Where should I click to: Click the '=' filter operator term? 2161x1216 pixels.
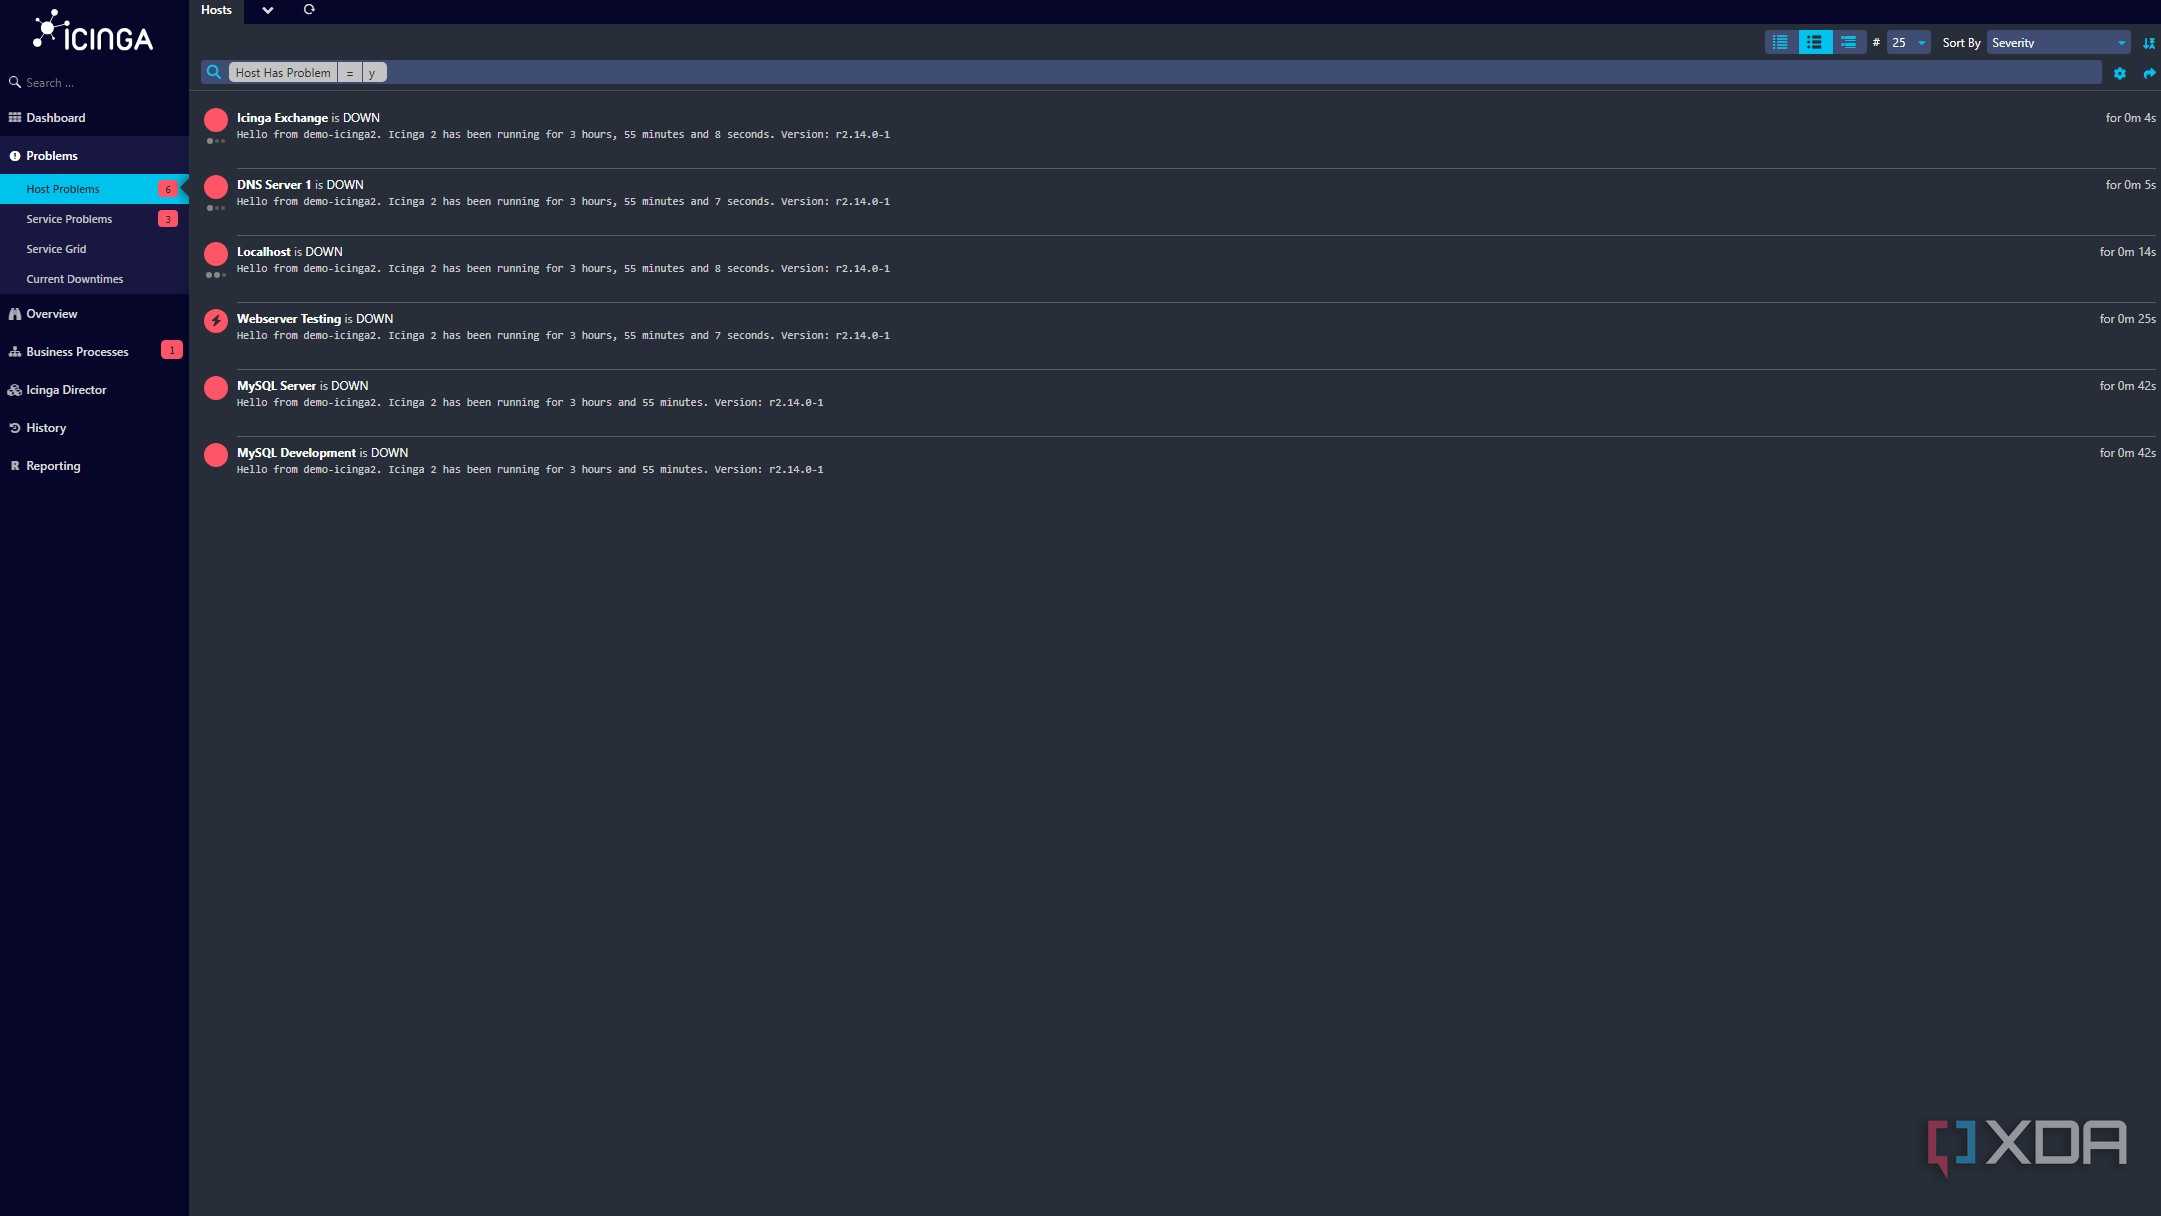click(x=350, y=72)
